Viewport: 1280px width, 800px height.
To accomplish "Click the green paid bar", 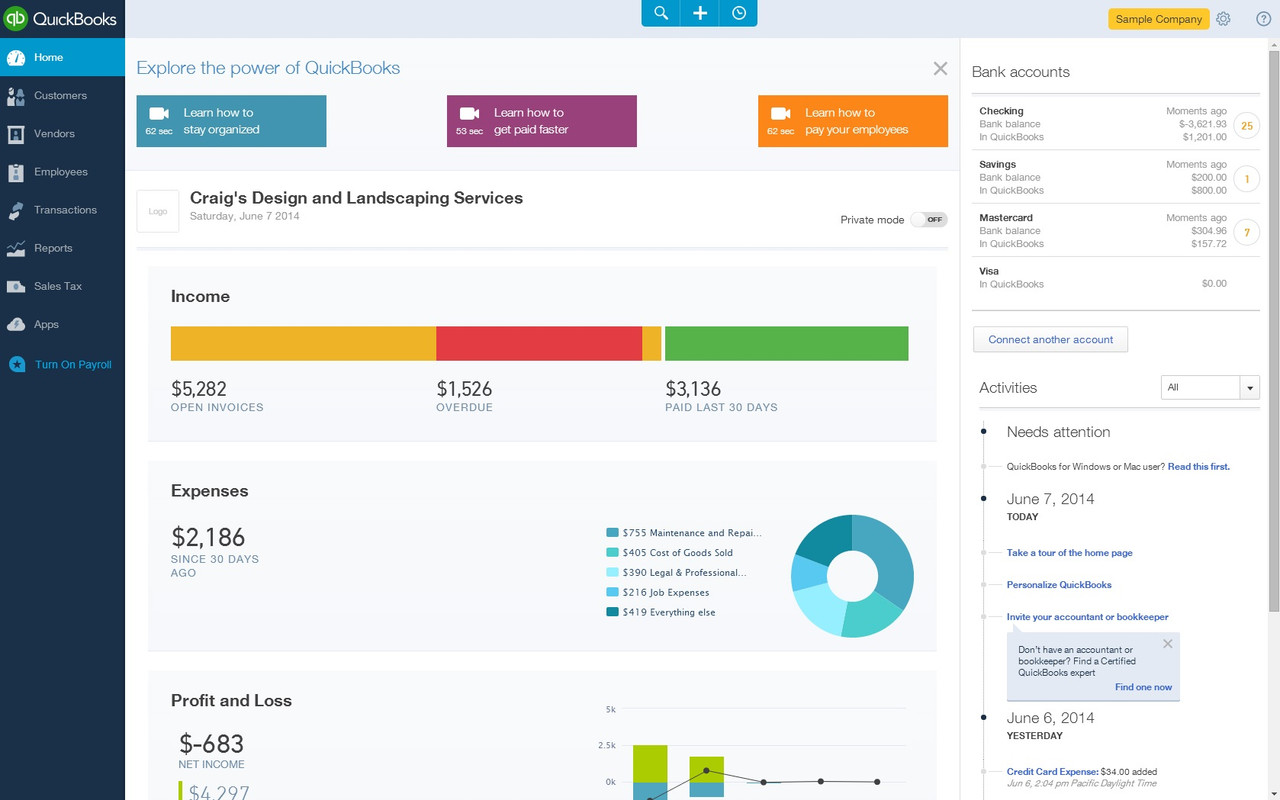I will click(x=786, y=344).
